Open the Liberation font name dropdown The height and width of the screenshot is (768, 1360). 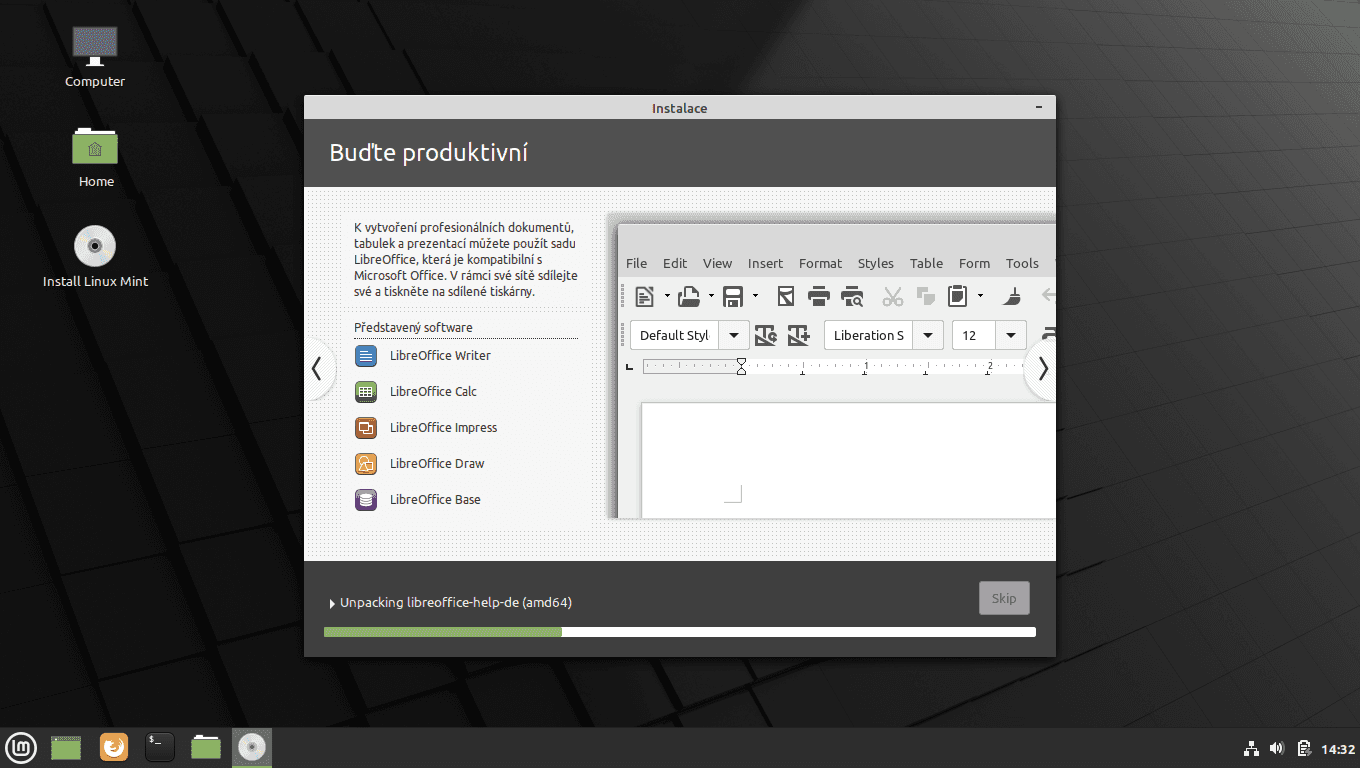pos(928,335)
